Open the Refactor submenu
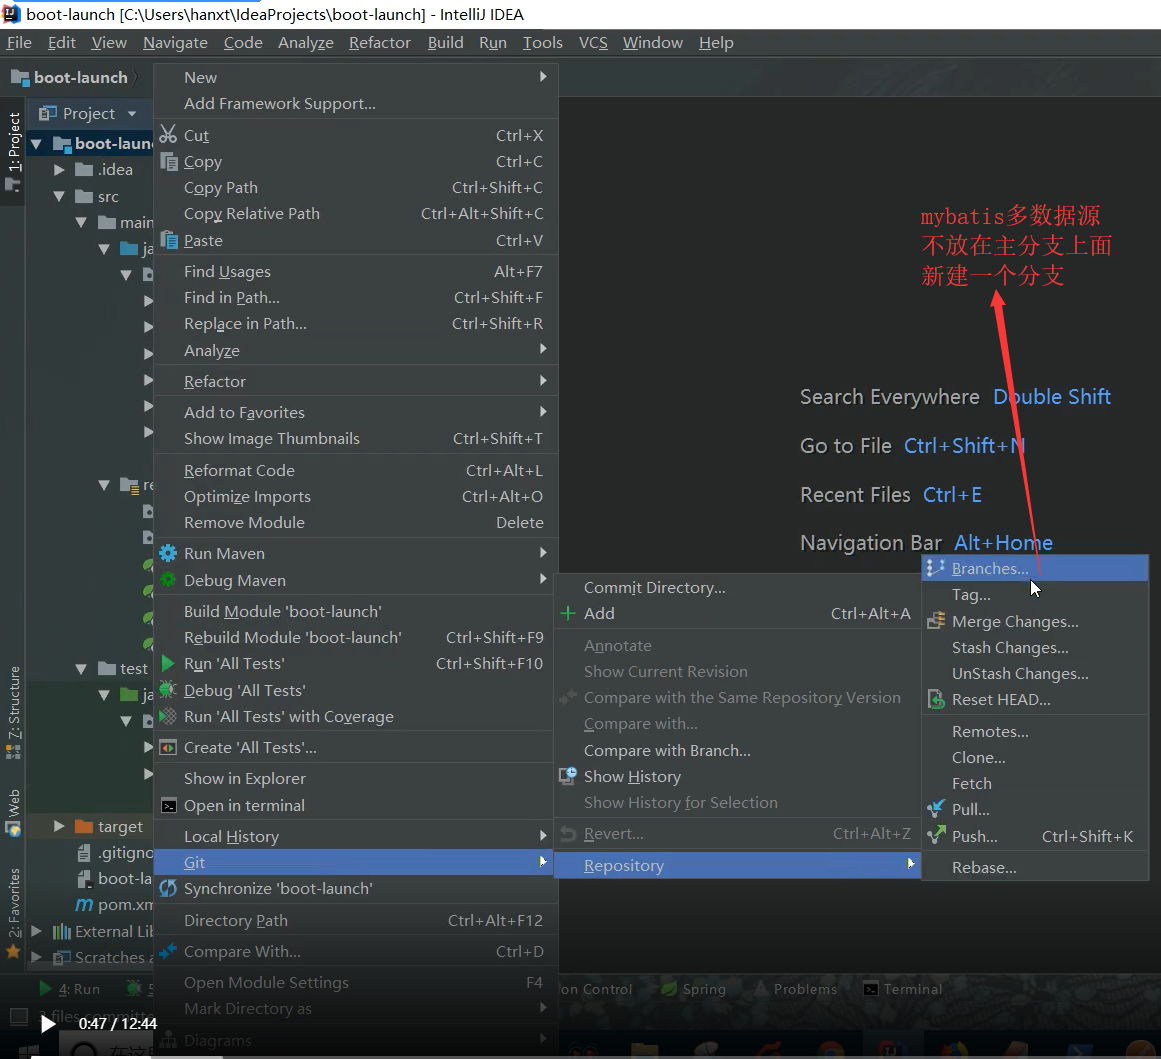The height and width of the screenshot is (1059, 1161). [355, 381]
